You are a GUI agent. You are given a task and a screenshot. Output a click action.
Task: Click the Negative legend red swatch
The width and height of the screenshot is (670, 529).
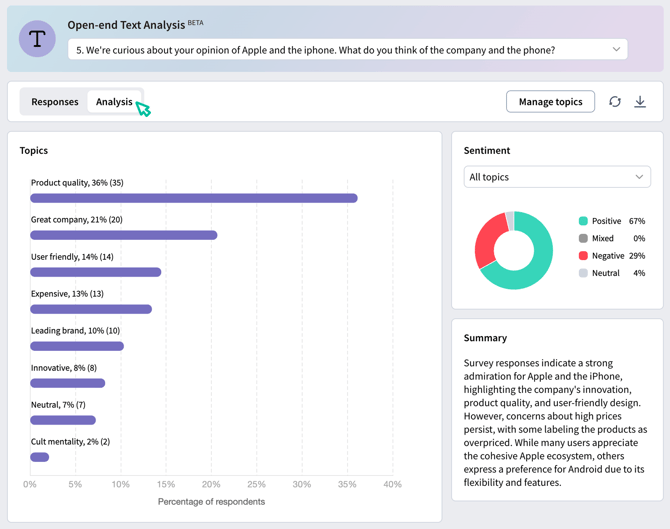tap(583, 256)
